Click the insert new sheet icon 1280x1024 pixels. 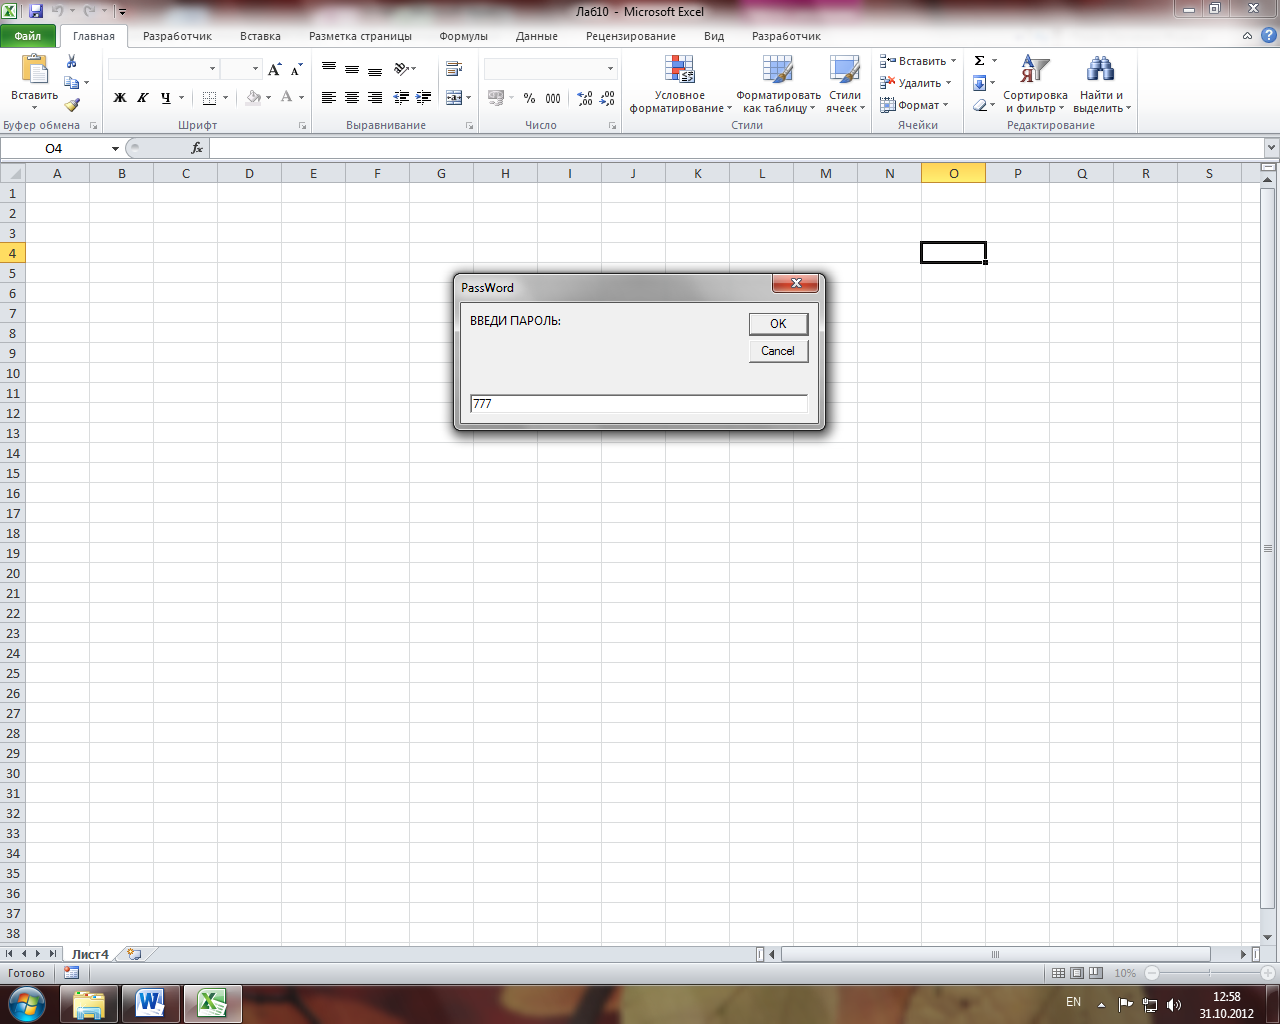click(134, 954)
